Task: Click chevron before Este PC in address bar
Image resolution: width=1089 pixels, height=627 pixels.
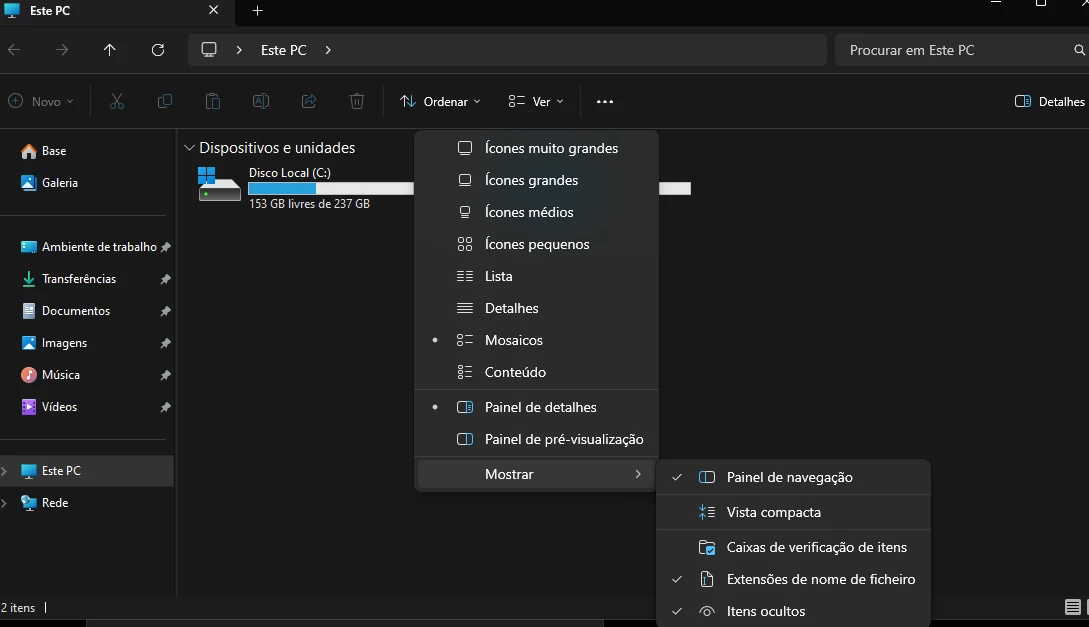Action: coord(239,50)
